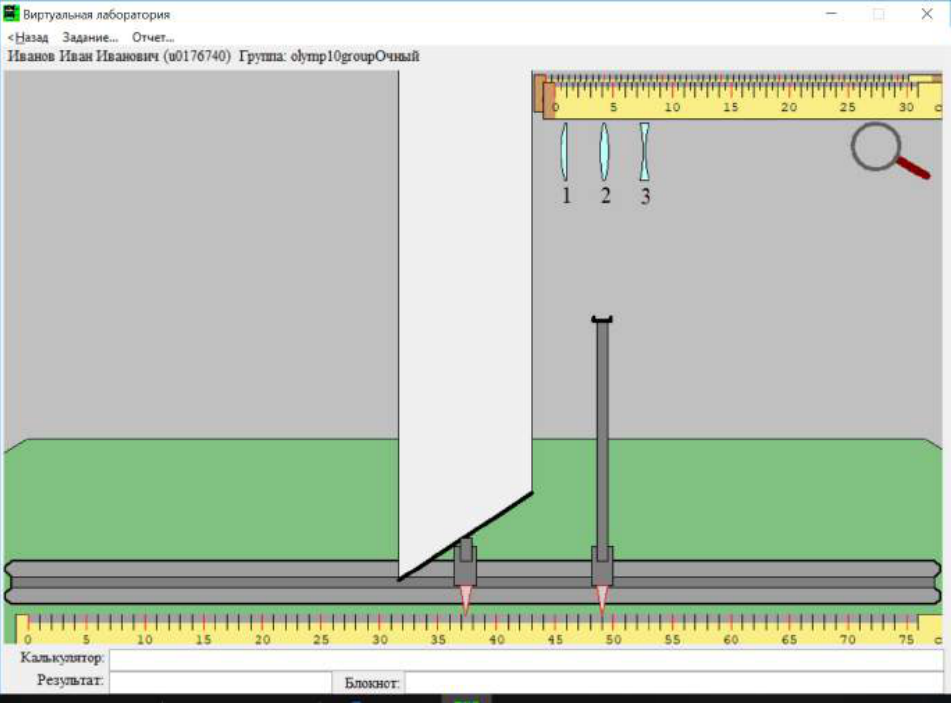This screenshot has height=704, width=951.
Task: Open the Отчет menu
Action: tap(153, 38)
